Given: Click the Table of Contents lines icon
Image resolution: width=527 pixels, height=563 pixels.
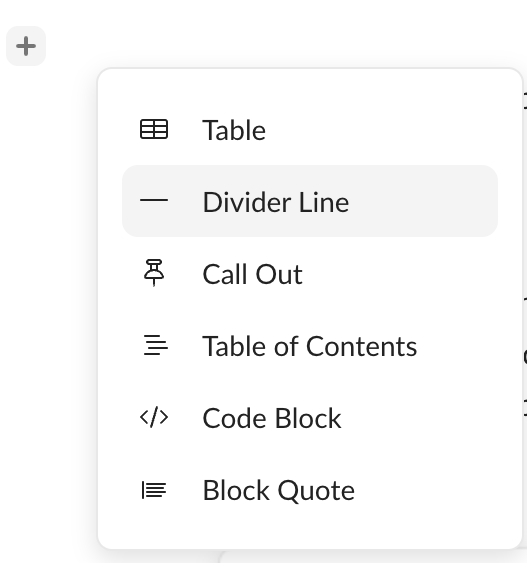Looking at the screenshot, I should point(155,345).
